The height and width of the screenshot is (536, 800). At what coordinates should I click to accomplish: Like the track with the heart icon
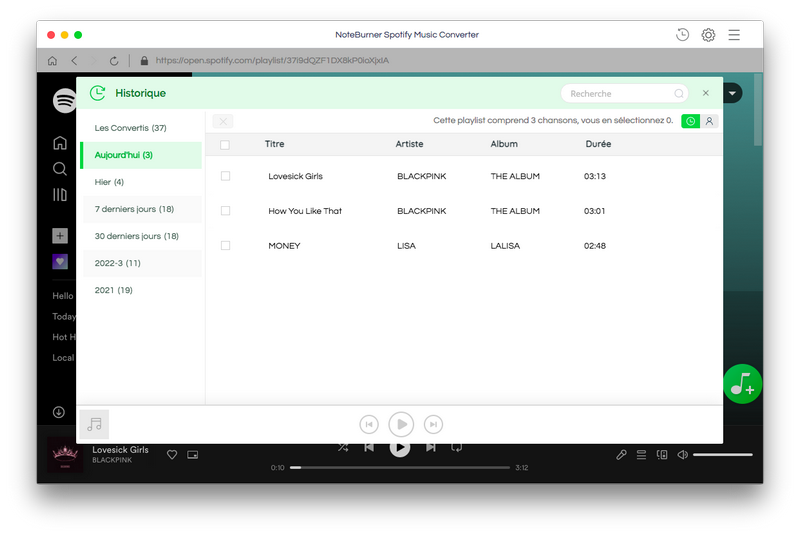(x=172, y=454)
